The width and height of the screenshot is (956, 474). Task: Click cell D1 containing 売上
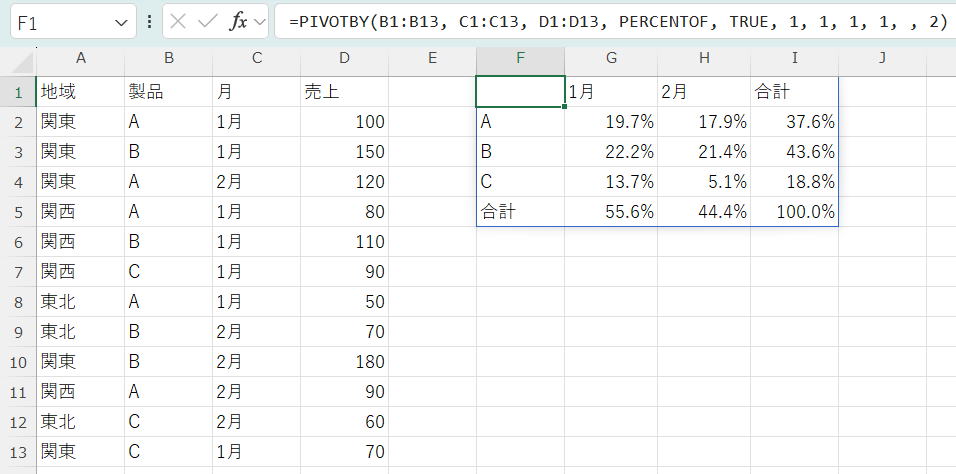tap(344, 92)
